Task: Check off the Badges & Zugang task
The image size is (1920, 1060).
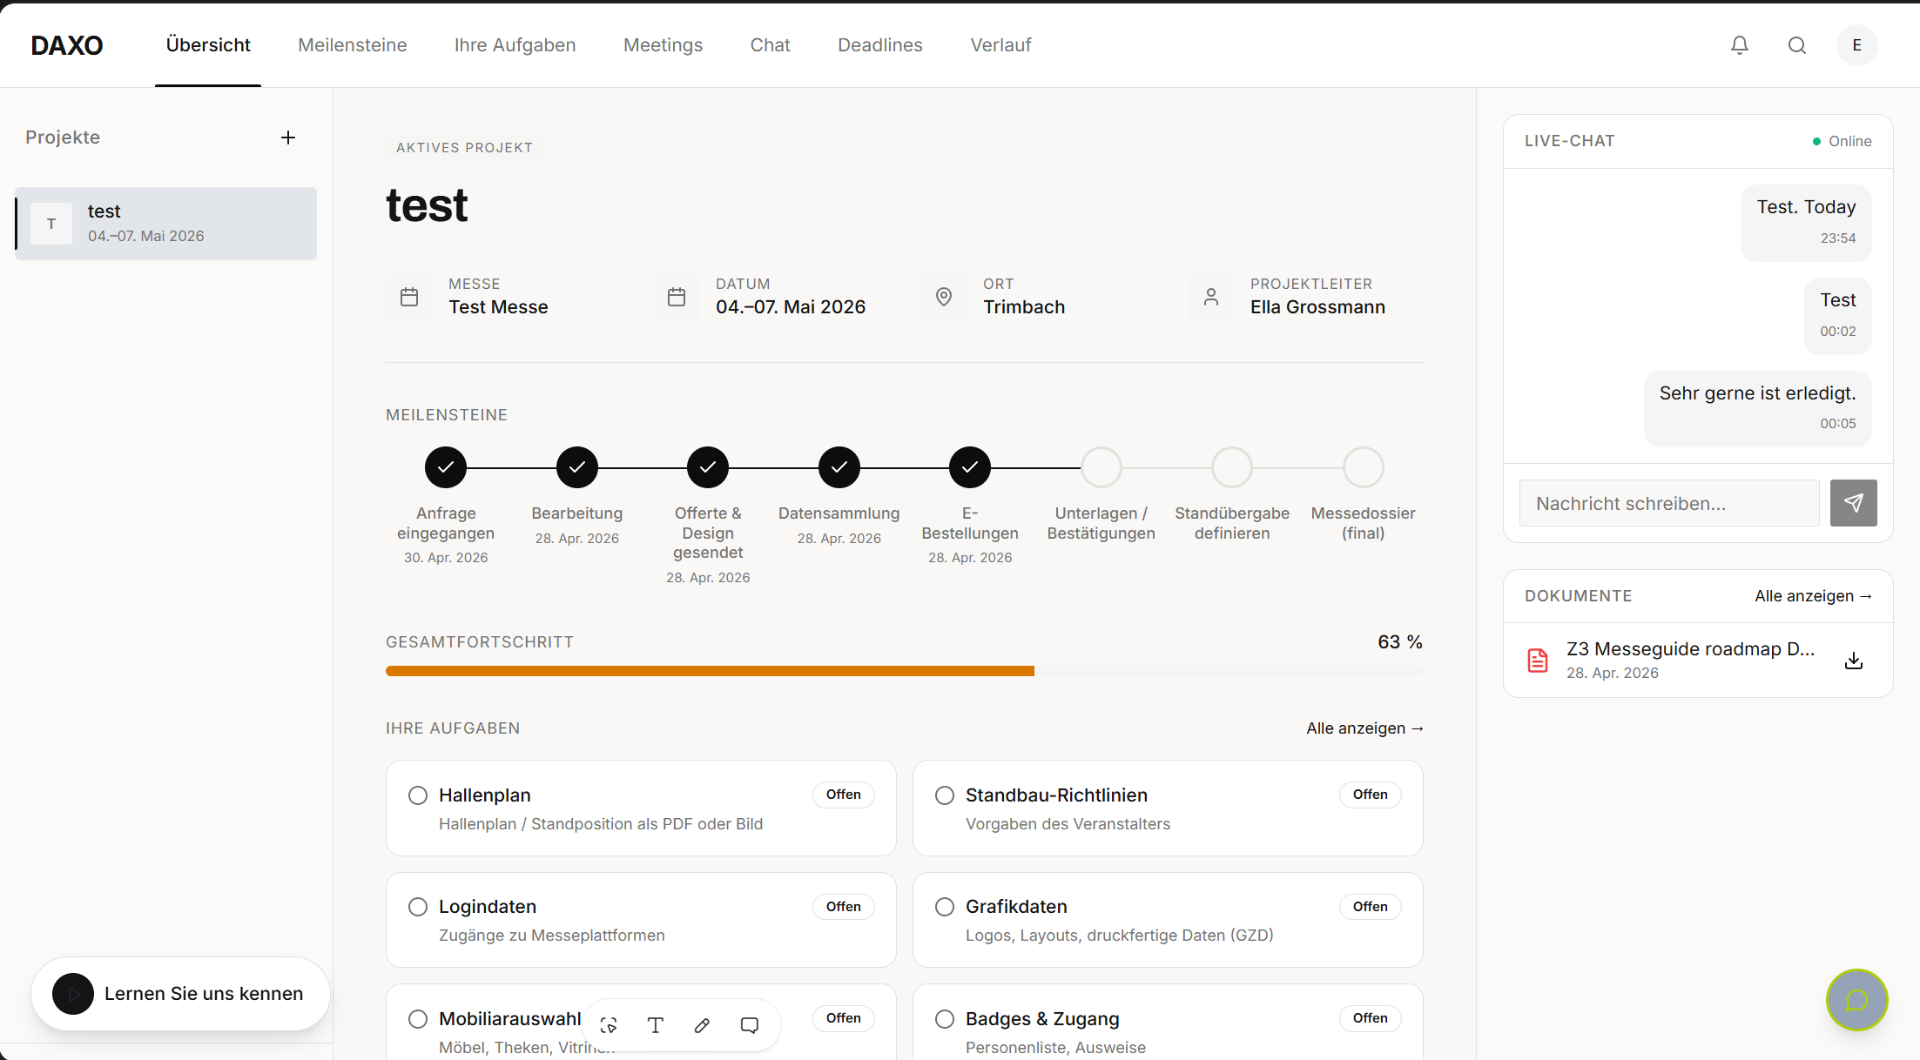Action: 945,1019
